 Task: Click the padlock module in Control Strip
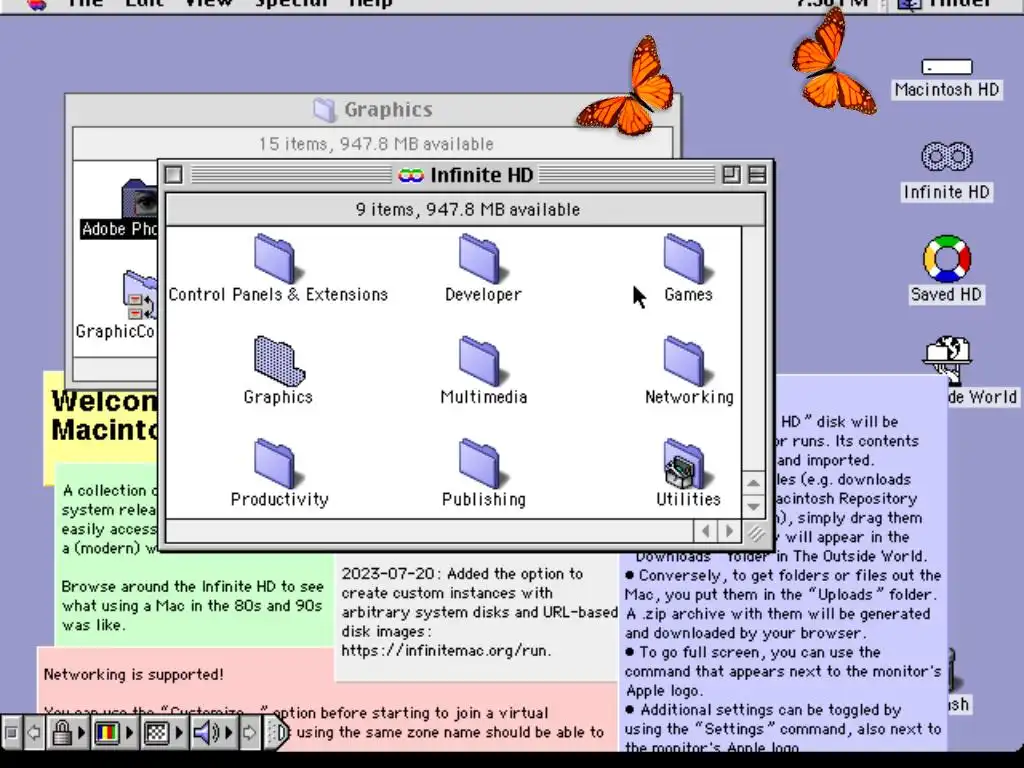(x=62, y=733)
